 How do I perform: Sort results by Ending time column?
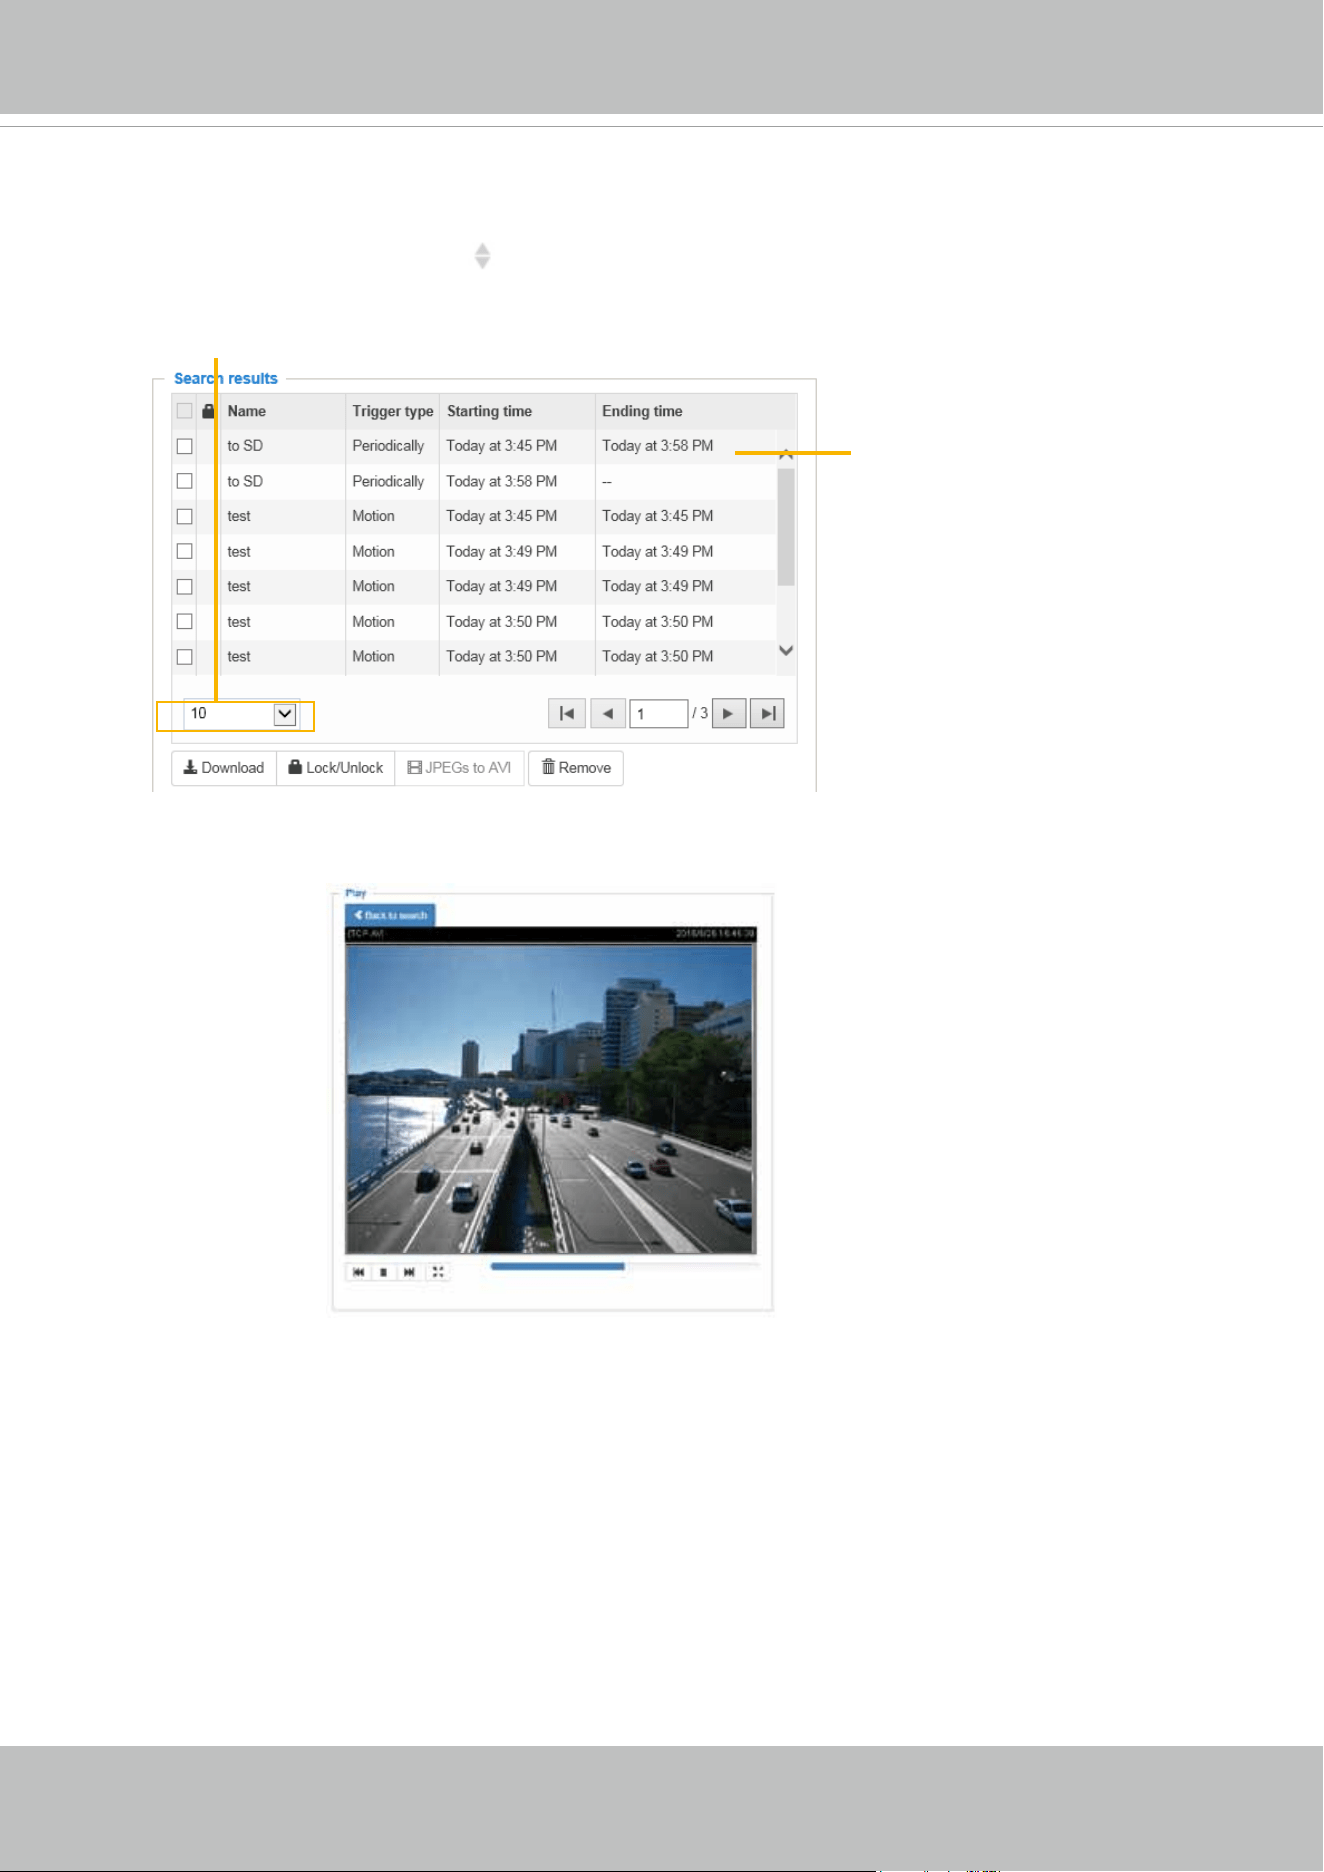(x=642, y=411)
